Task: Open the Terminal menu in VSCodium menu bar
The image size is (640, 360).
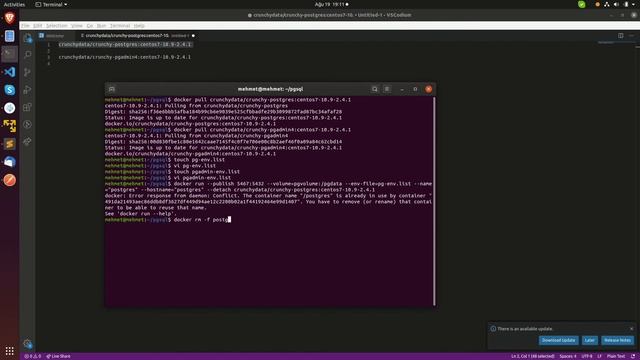Action: [120, 25]
